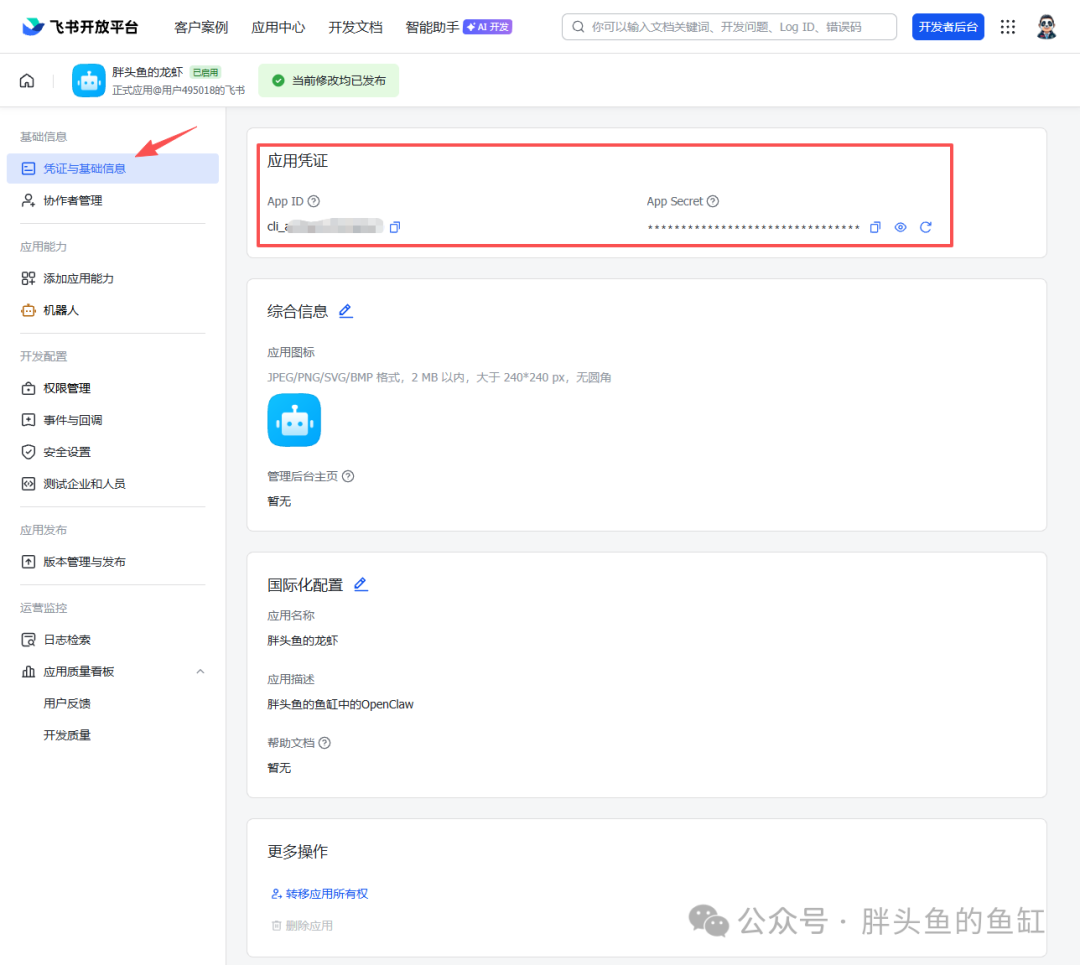Screen dimensions: 1080x965
Task: Edit 国际化配置 with pencil icon
Action: [360, 585]
